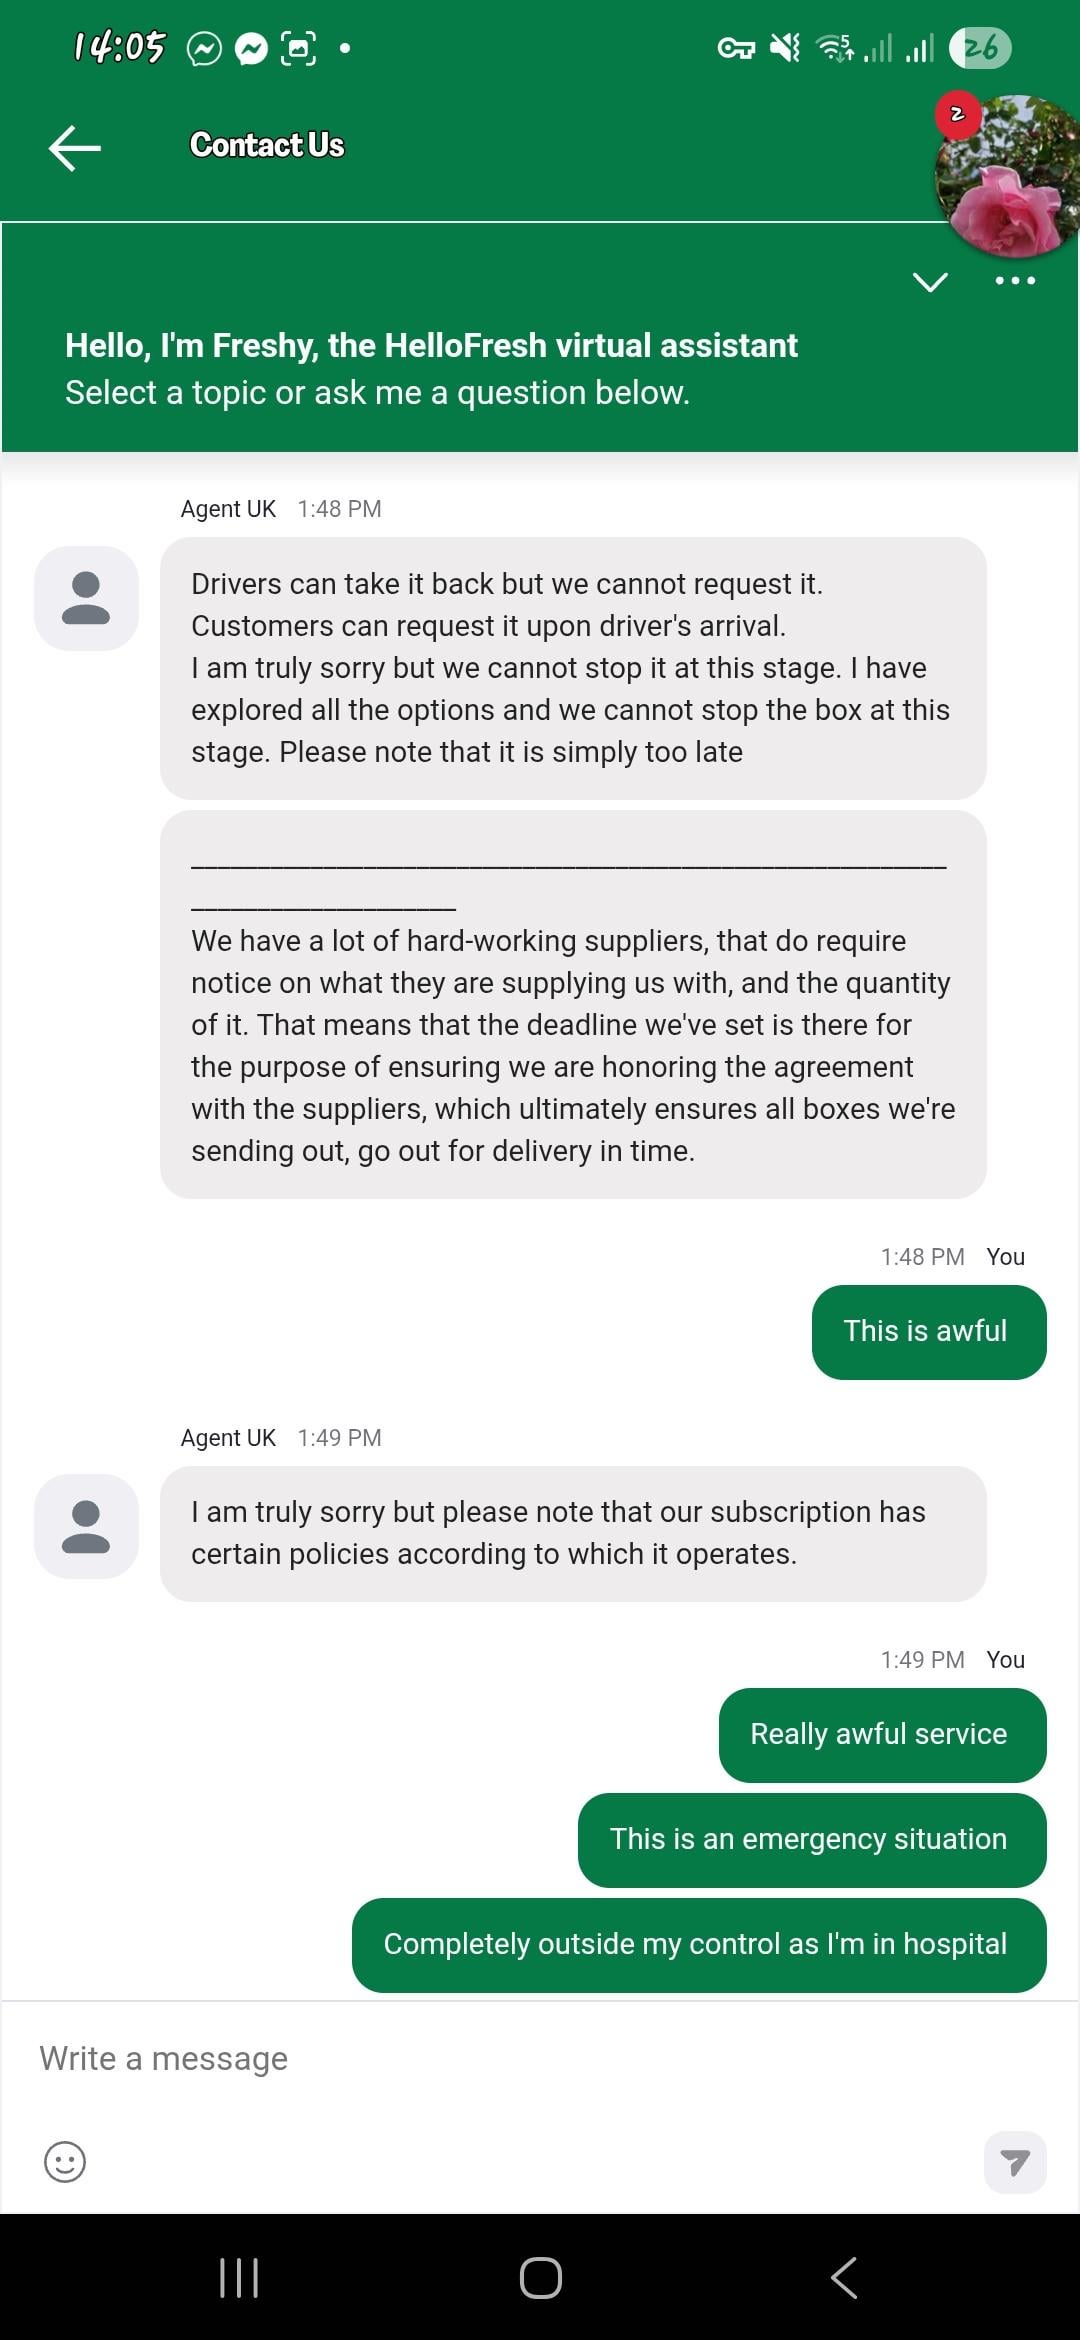Screen dimensions: 1080x2340
Task: Open the three-dot options menu
Action: (1015, 281)
